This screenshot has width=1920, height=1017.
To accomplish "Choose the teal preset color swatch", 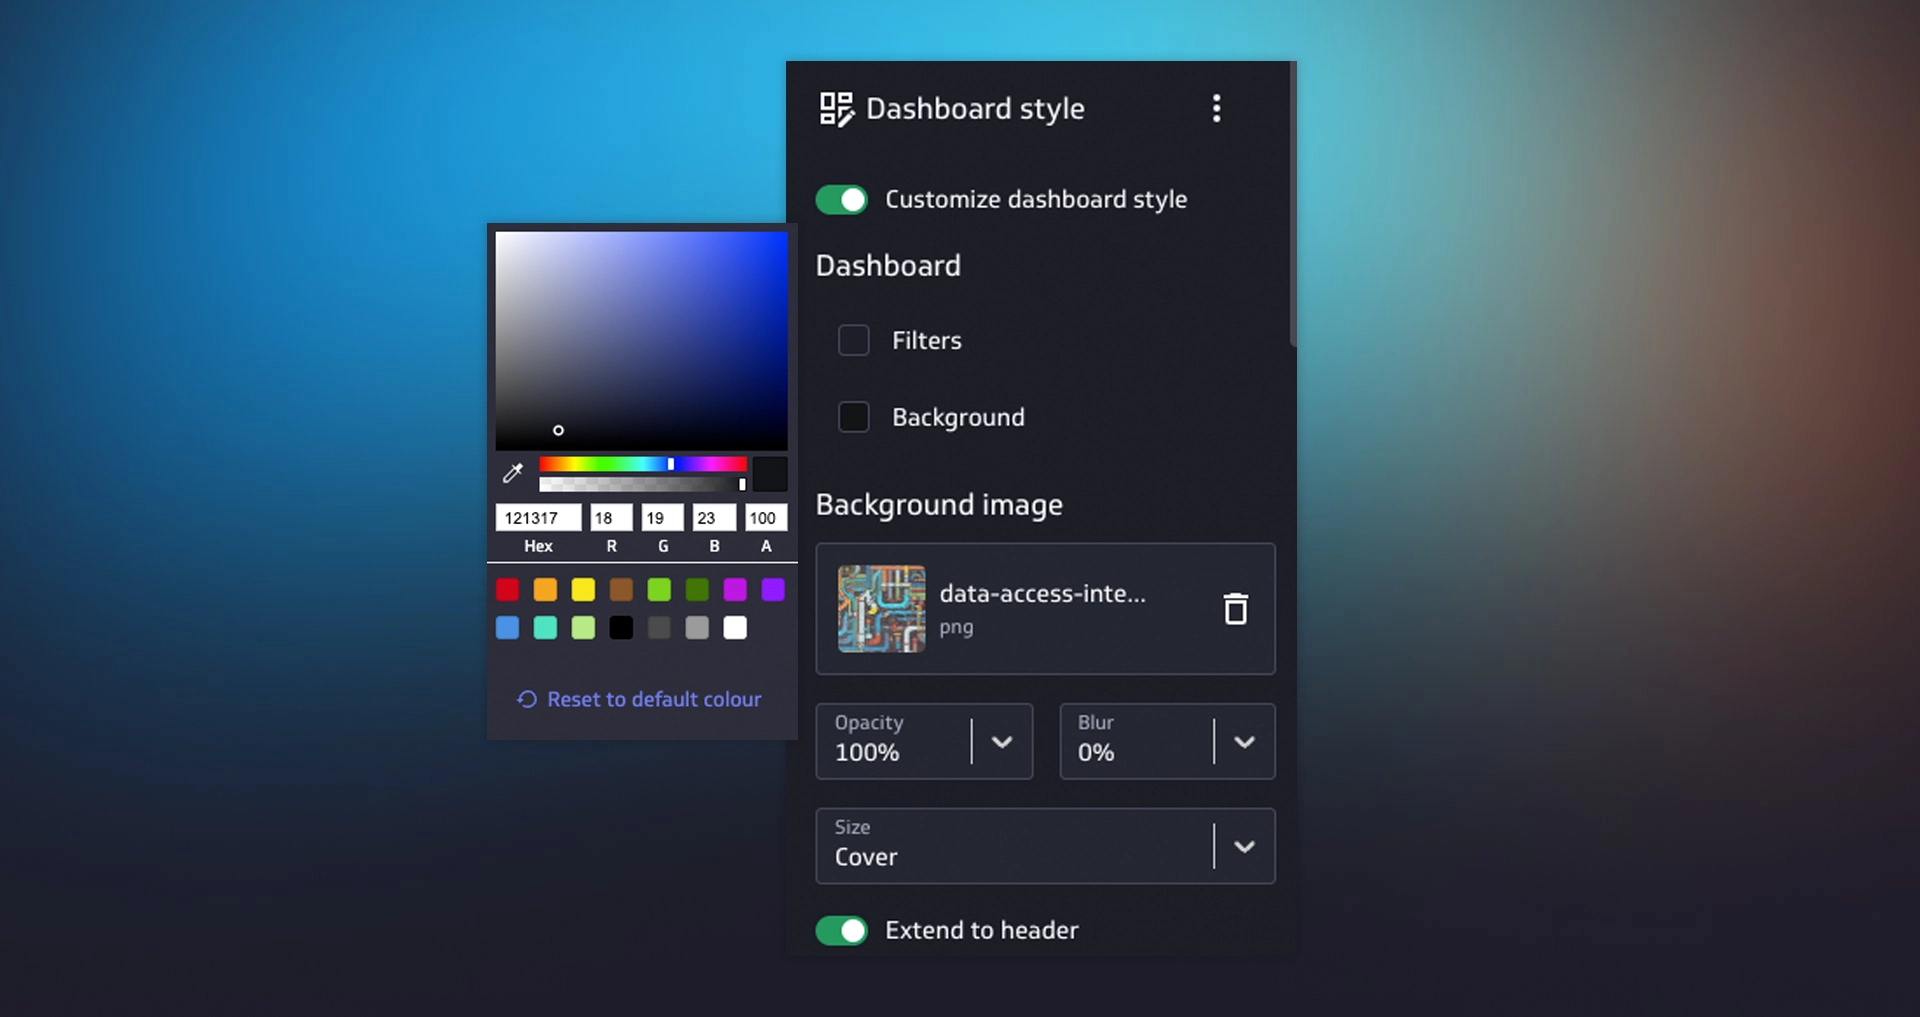I will [x=545, y=628].
